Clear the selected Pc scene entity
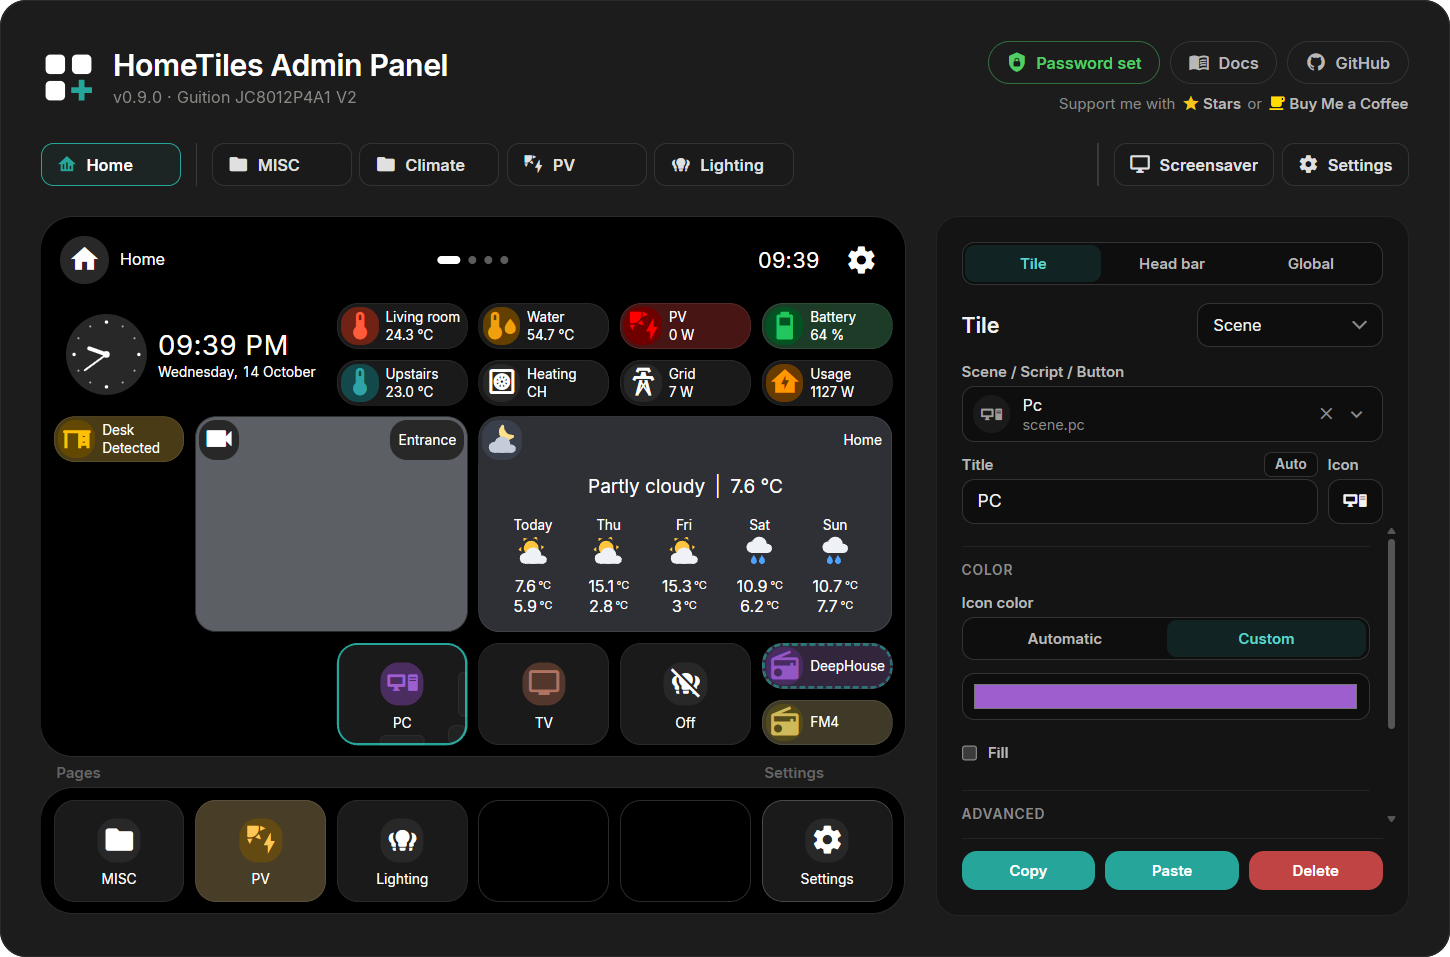The width and height of the screenshot is (1450, 957). [1326, 414]
